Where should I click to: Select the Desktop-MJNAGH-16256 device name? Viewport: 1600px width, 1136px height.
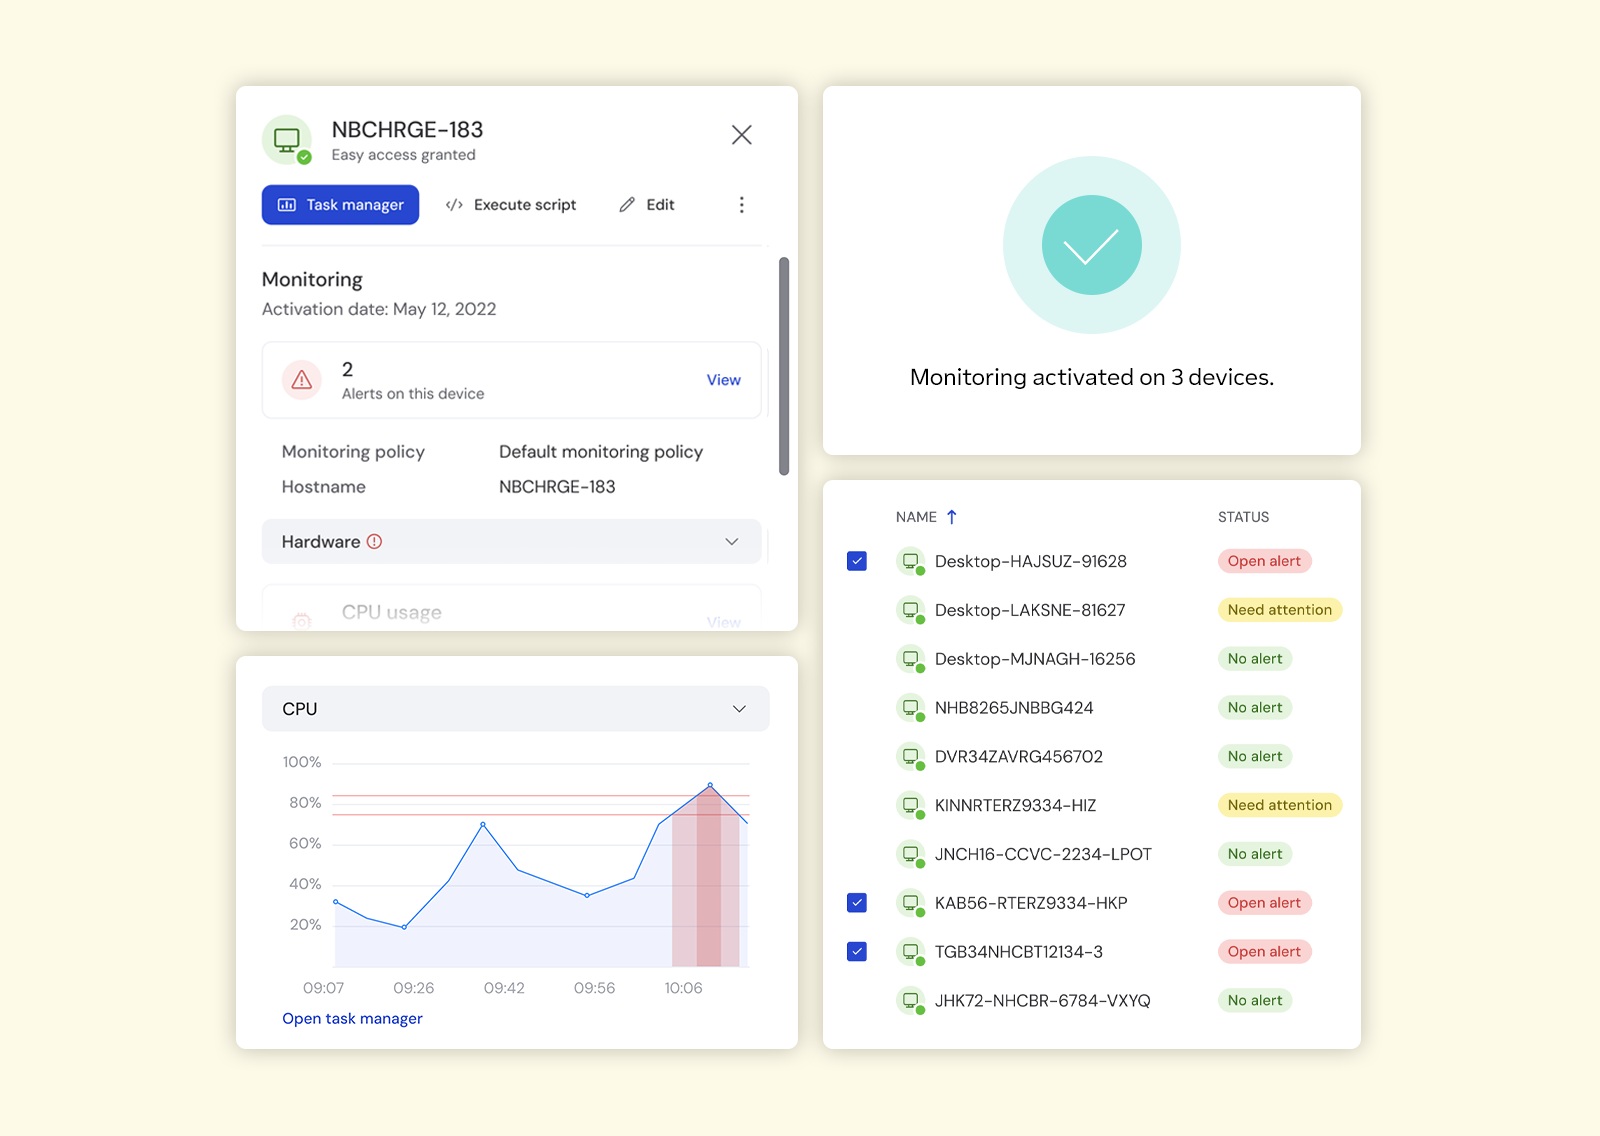pyautogui.click(x=1035, y=659)
